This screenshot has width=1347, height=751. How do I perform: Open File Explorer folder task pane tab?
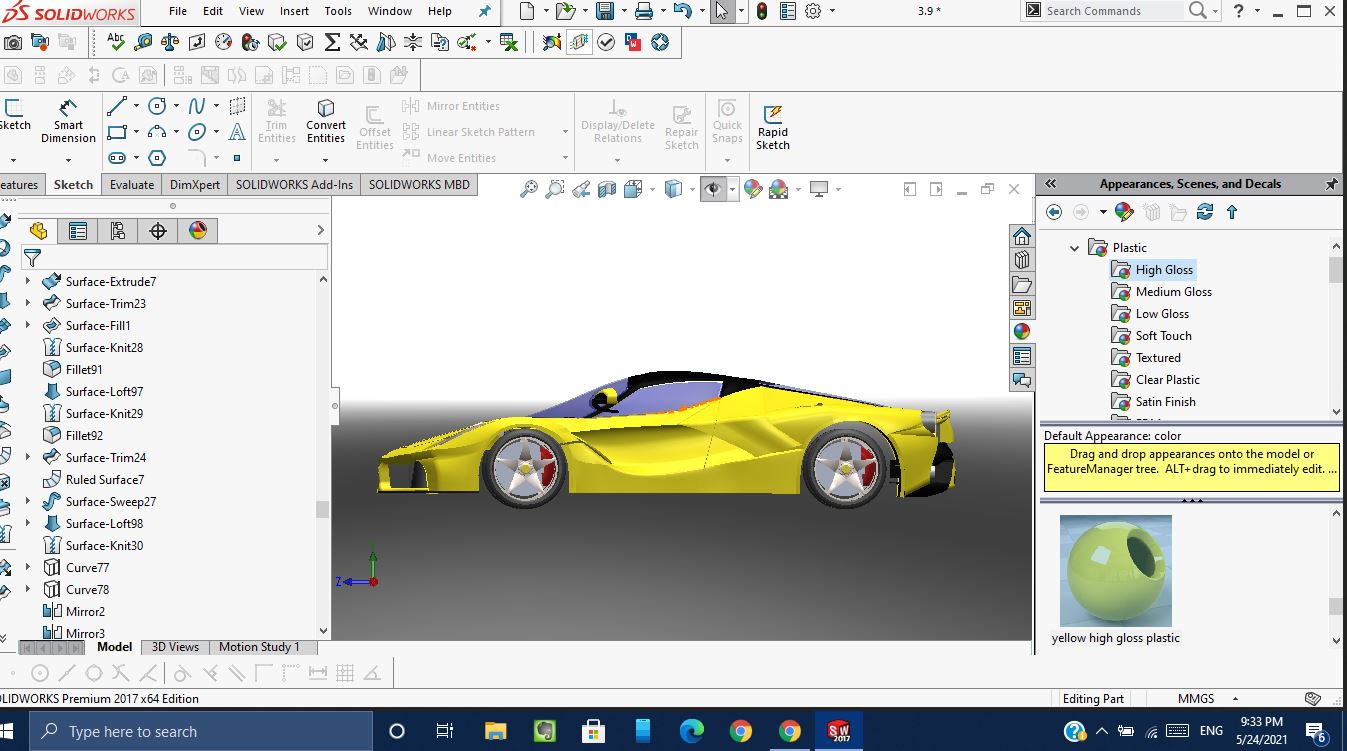pos(1021,284)
